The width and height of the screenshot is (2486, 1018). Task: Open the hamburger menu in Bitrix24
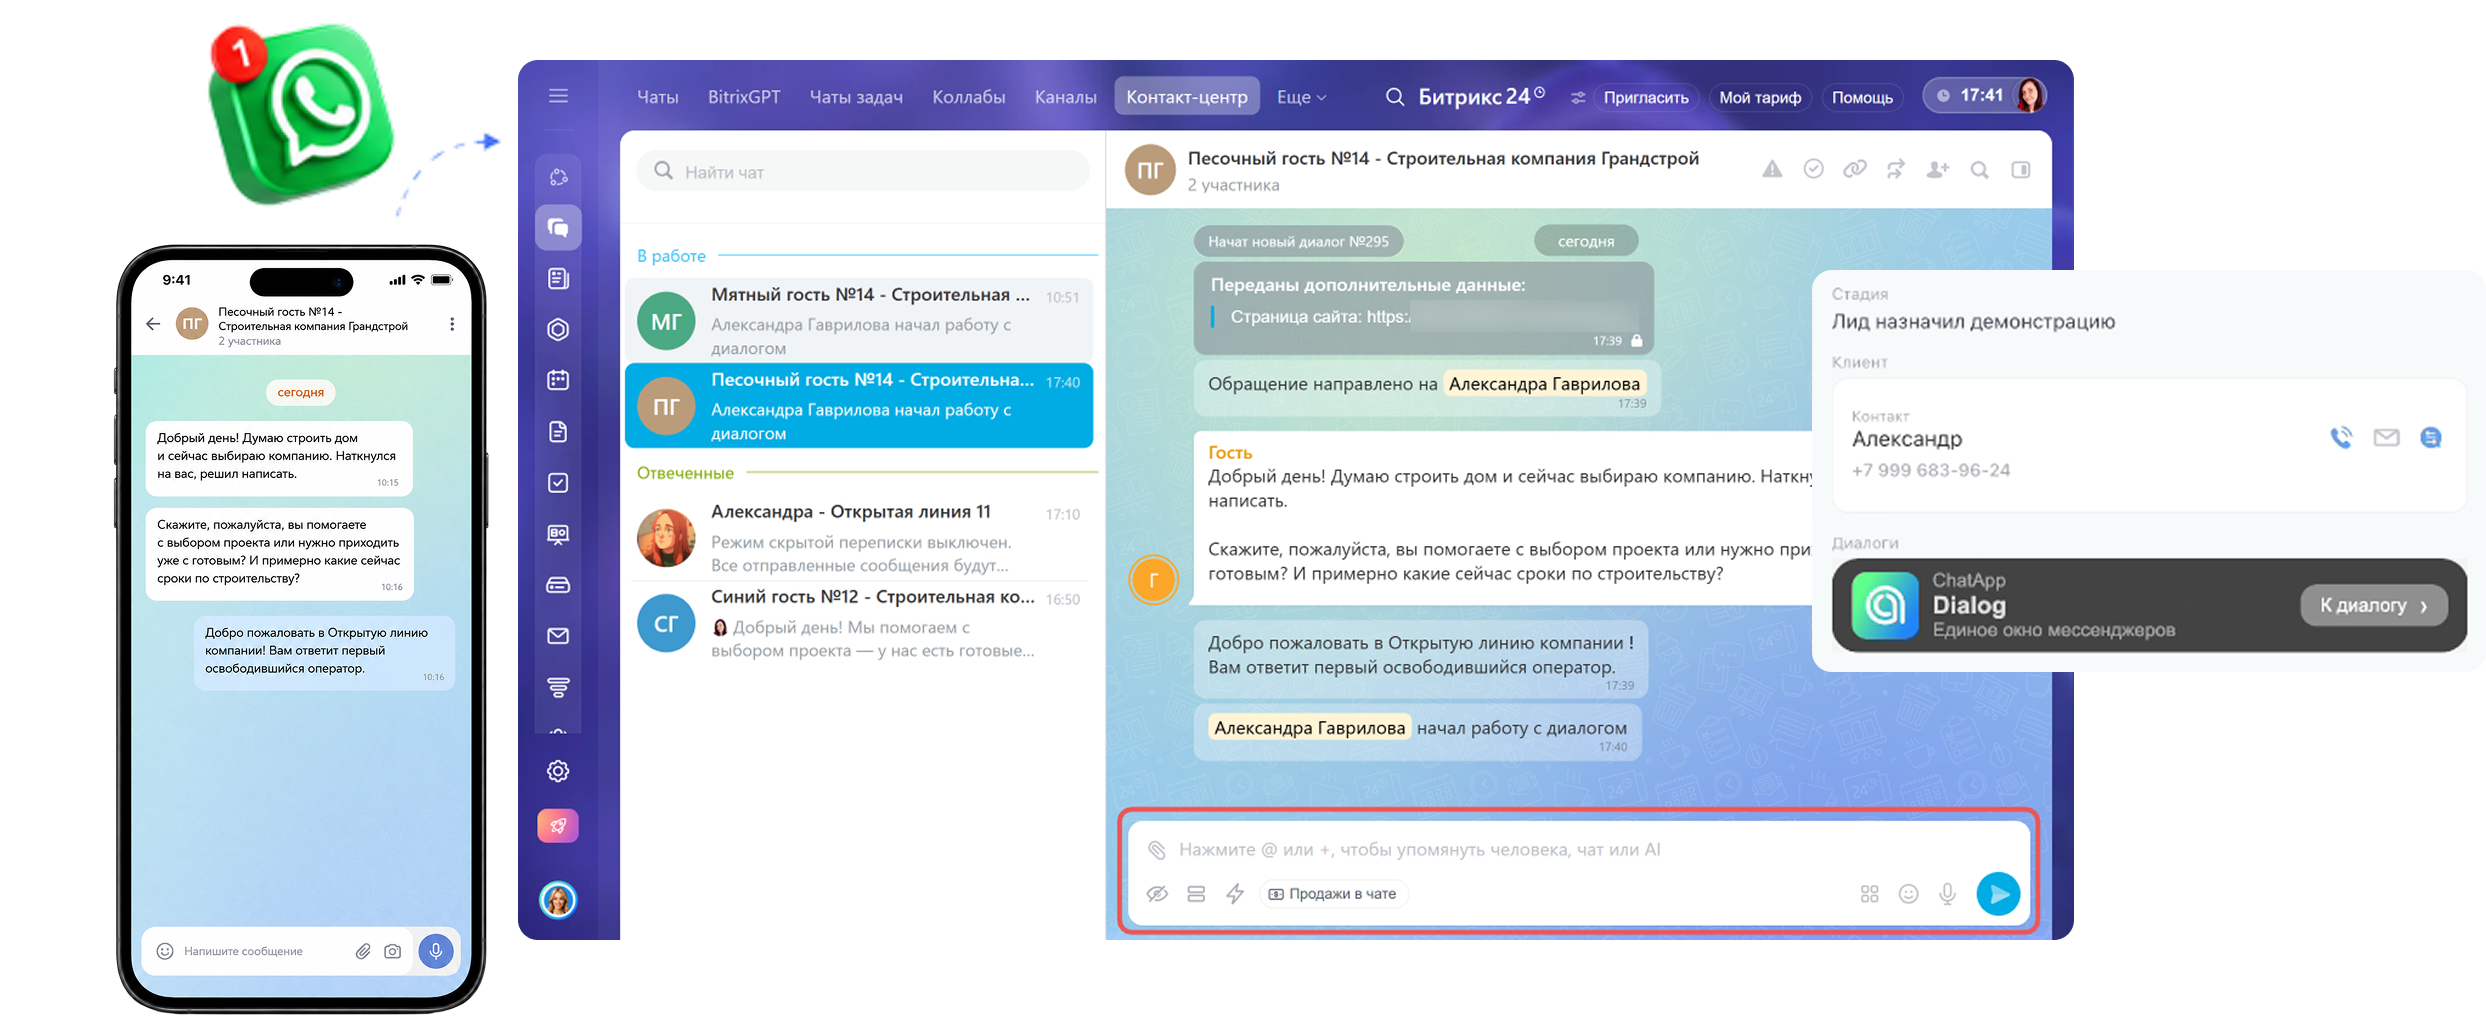pyautogui.click(x=558, y=96)
